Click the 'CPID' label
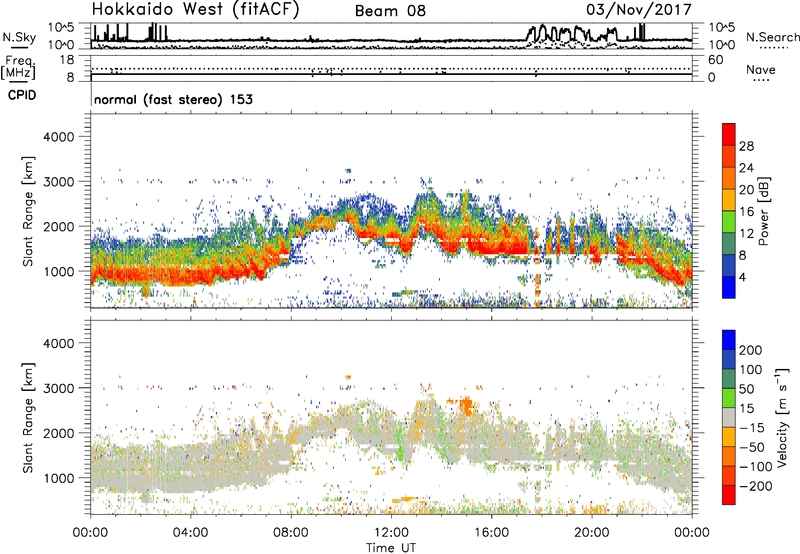Viewport: 800px width, 554px height. tap(22, 95)
